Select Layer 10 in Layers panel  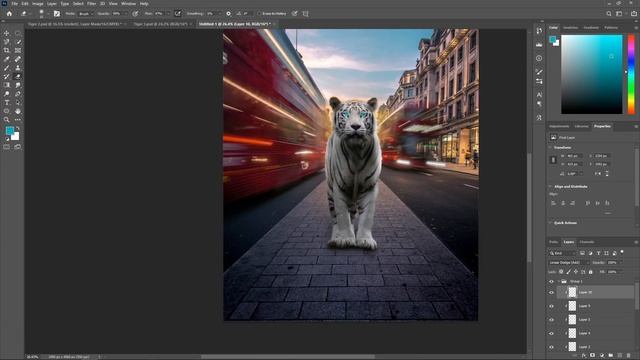pos(596,292)
